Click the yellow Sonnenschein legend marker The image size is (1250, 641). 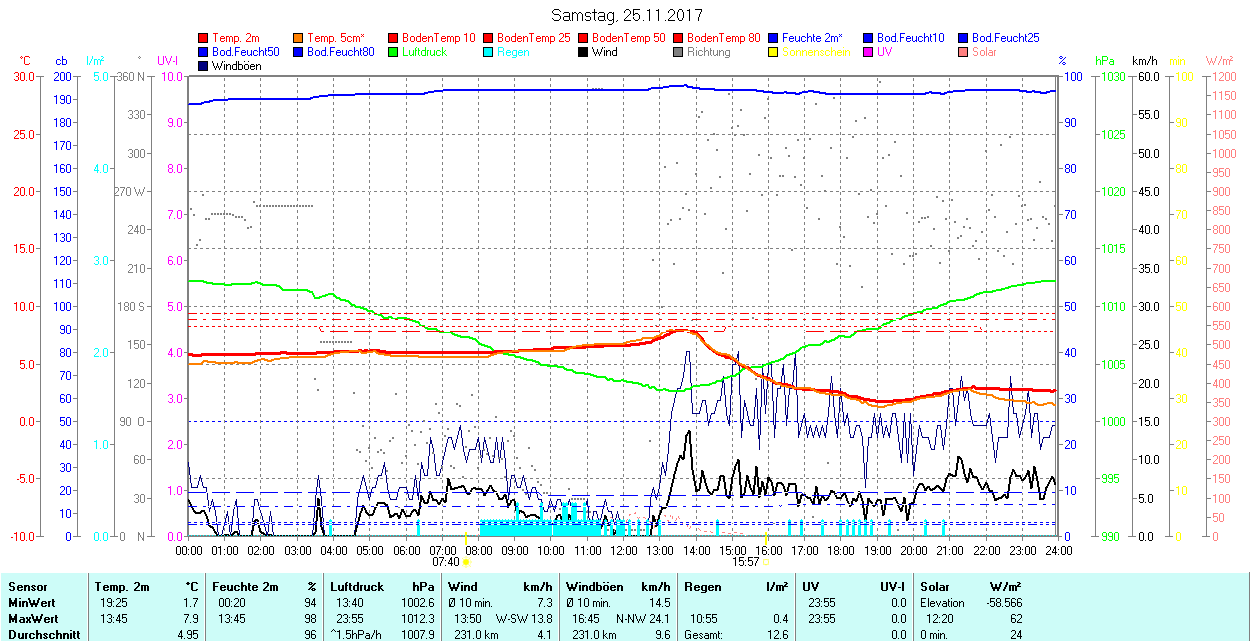click(x=774, y=52)
